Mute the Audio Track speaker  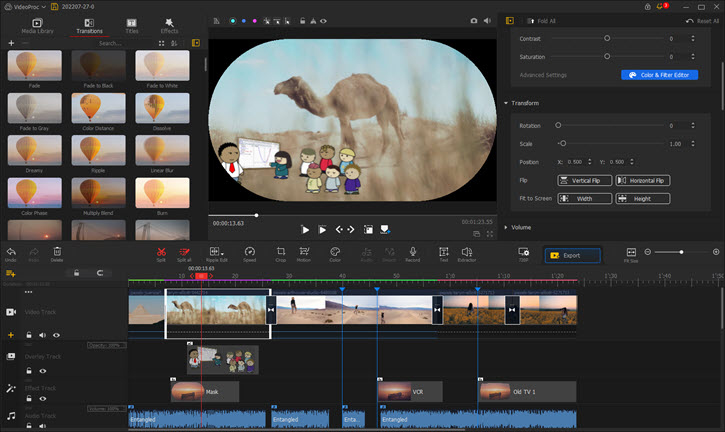tap(43, 424)
